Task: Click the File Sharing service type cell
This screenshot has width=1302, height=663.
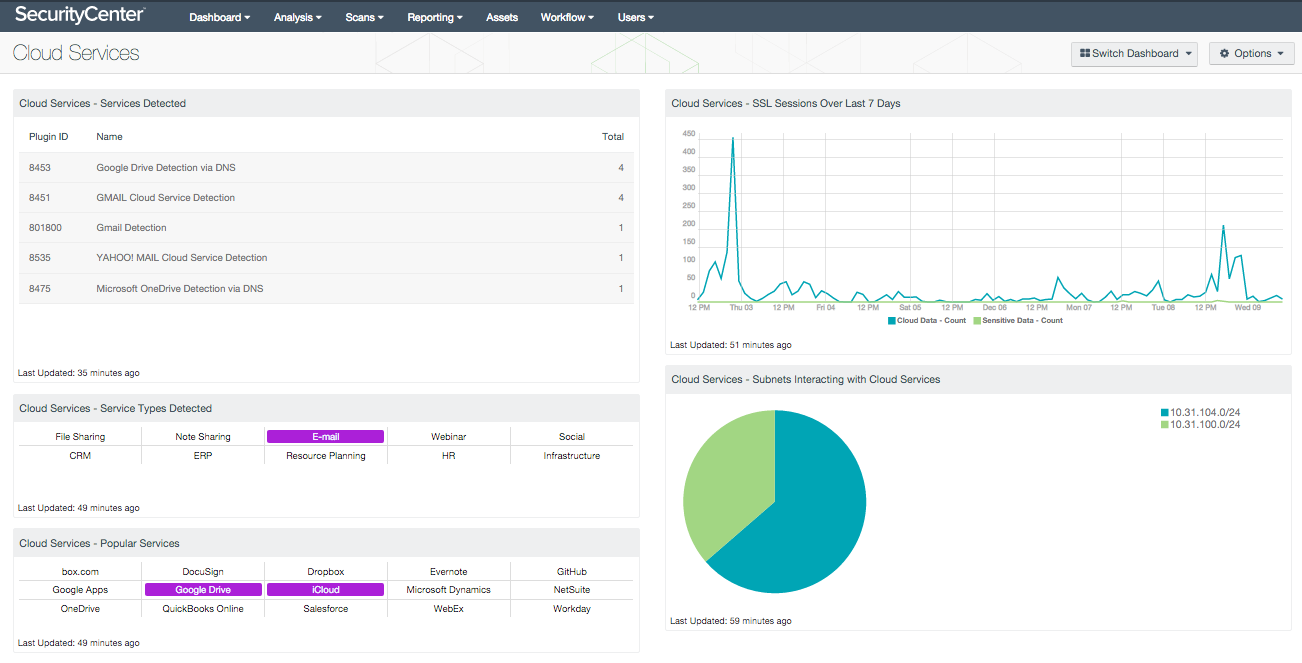Action: coord(80,437)
